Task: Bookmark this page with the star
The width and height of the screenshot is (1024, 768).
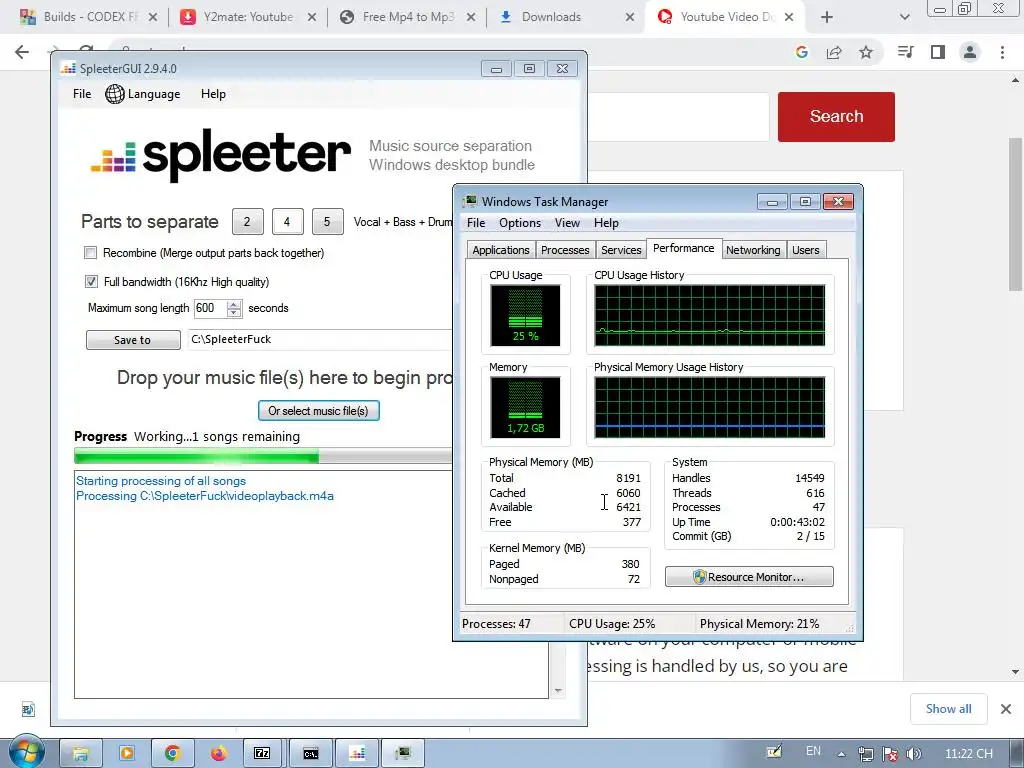Action: tap(866, 52)
